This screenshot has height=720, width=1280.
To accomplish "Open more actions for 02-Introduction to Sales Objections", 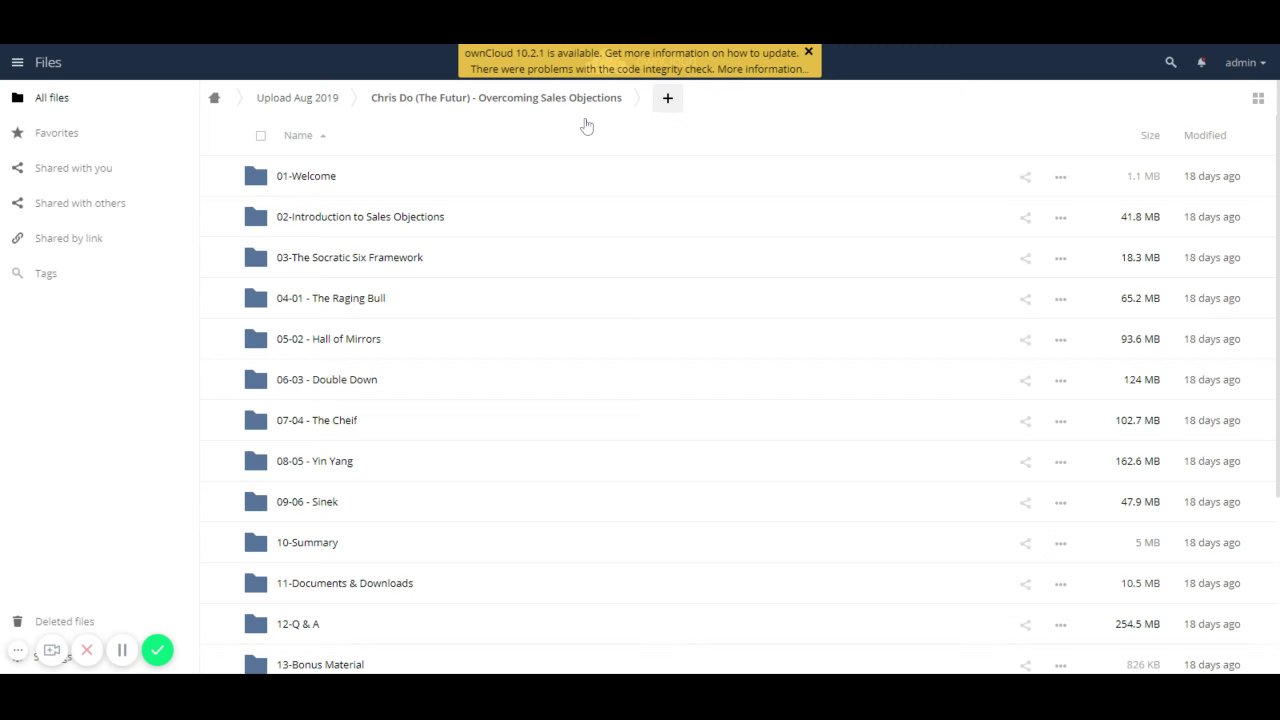I will [1060, 217].
